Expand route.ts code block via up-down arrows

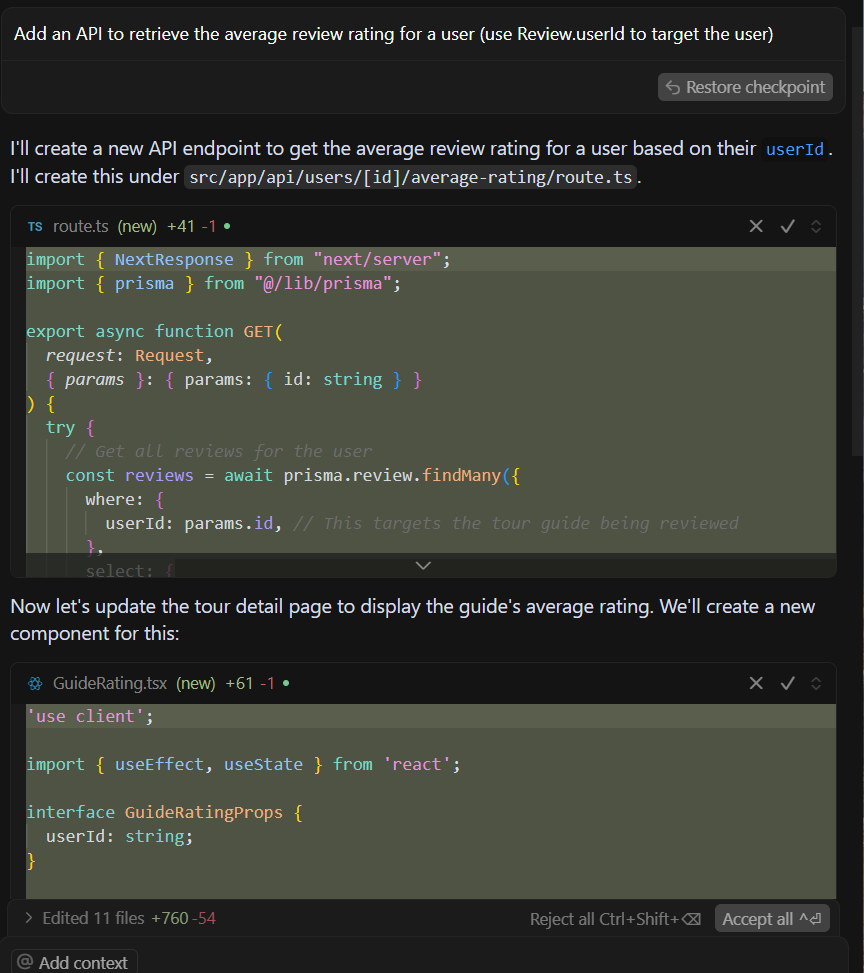816,226
